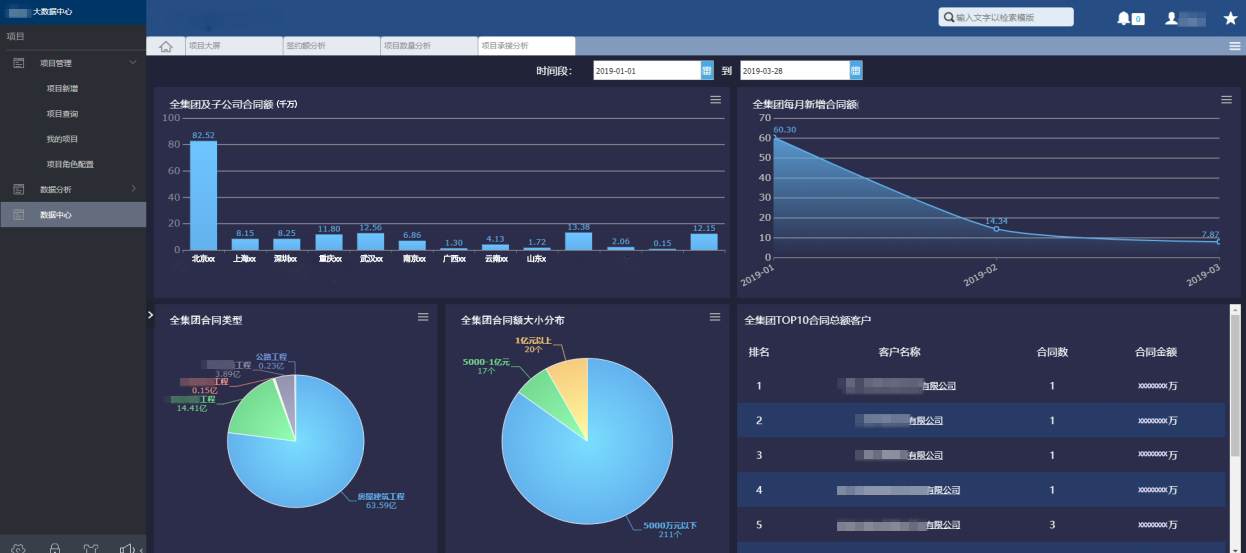1246x553 pixels.
Task: Select the 数据中心 menu item
Action: pos(73,215)
